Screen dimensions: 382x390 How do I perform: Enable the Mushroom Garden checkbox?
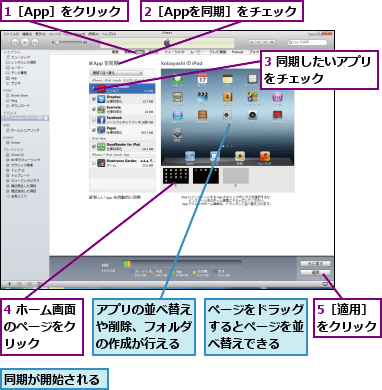94,163
